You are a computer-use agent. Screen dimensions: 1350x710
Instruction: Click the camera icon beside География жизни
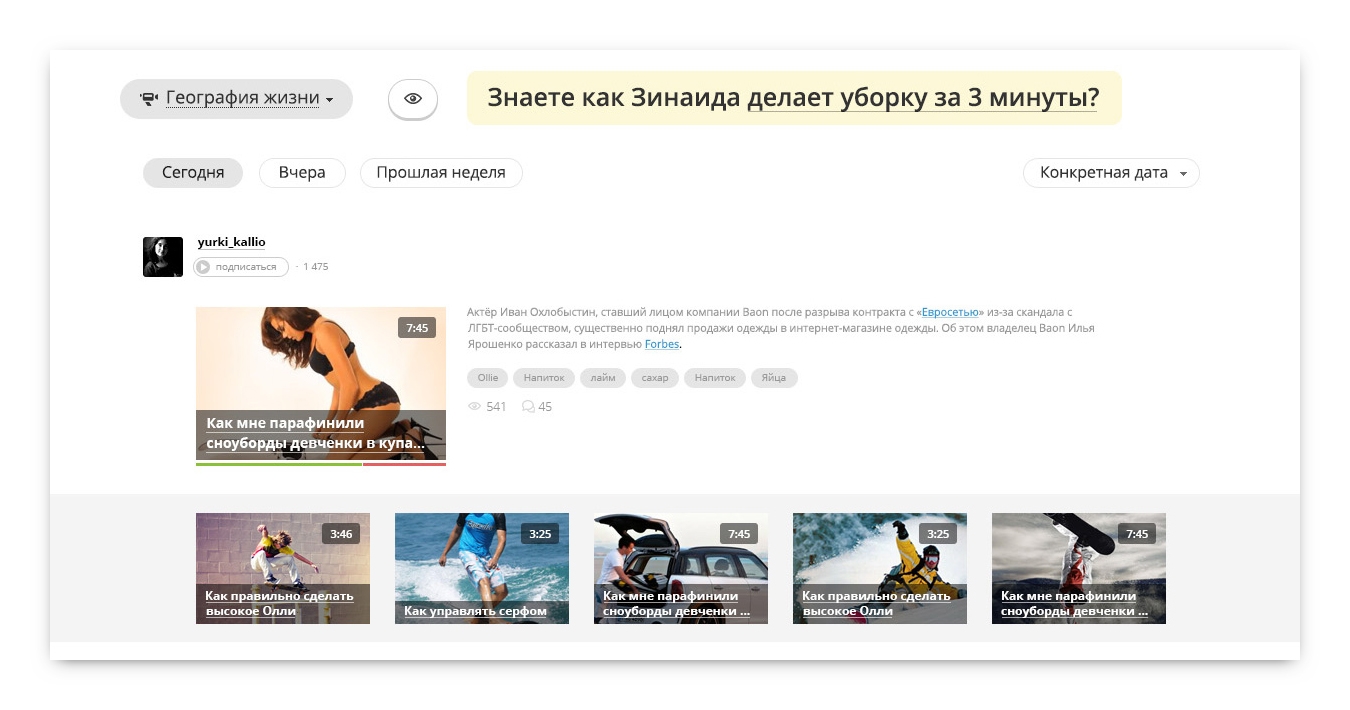pos(149,99)
